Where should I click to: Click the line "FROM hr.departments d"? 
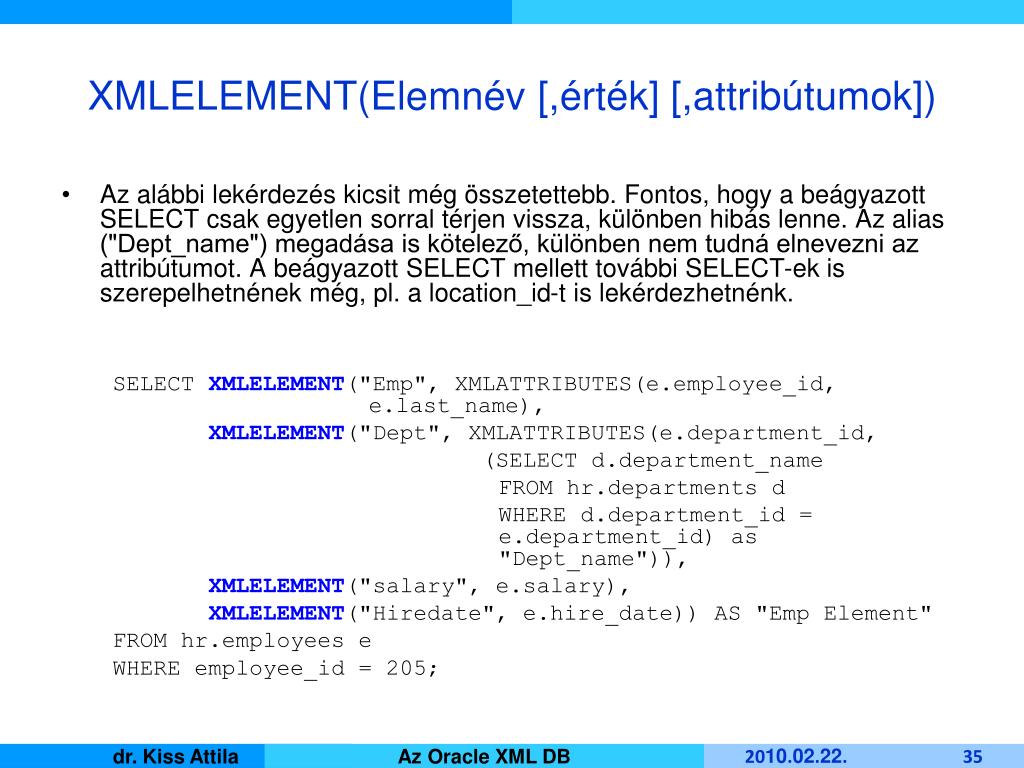(642, 488)
